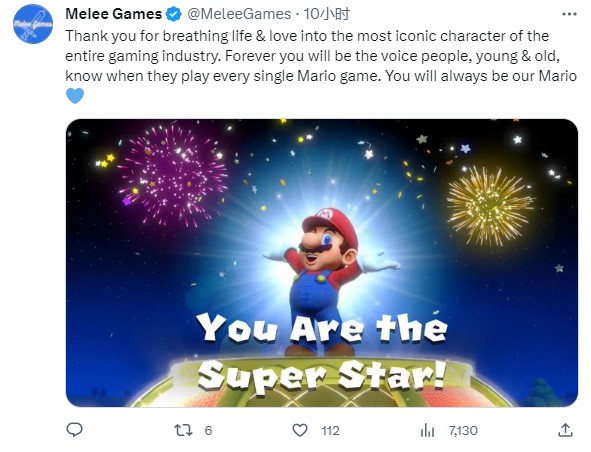Click the retweet arrows icon

click(184, 430)
